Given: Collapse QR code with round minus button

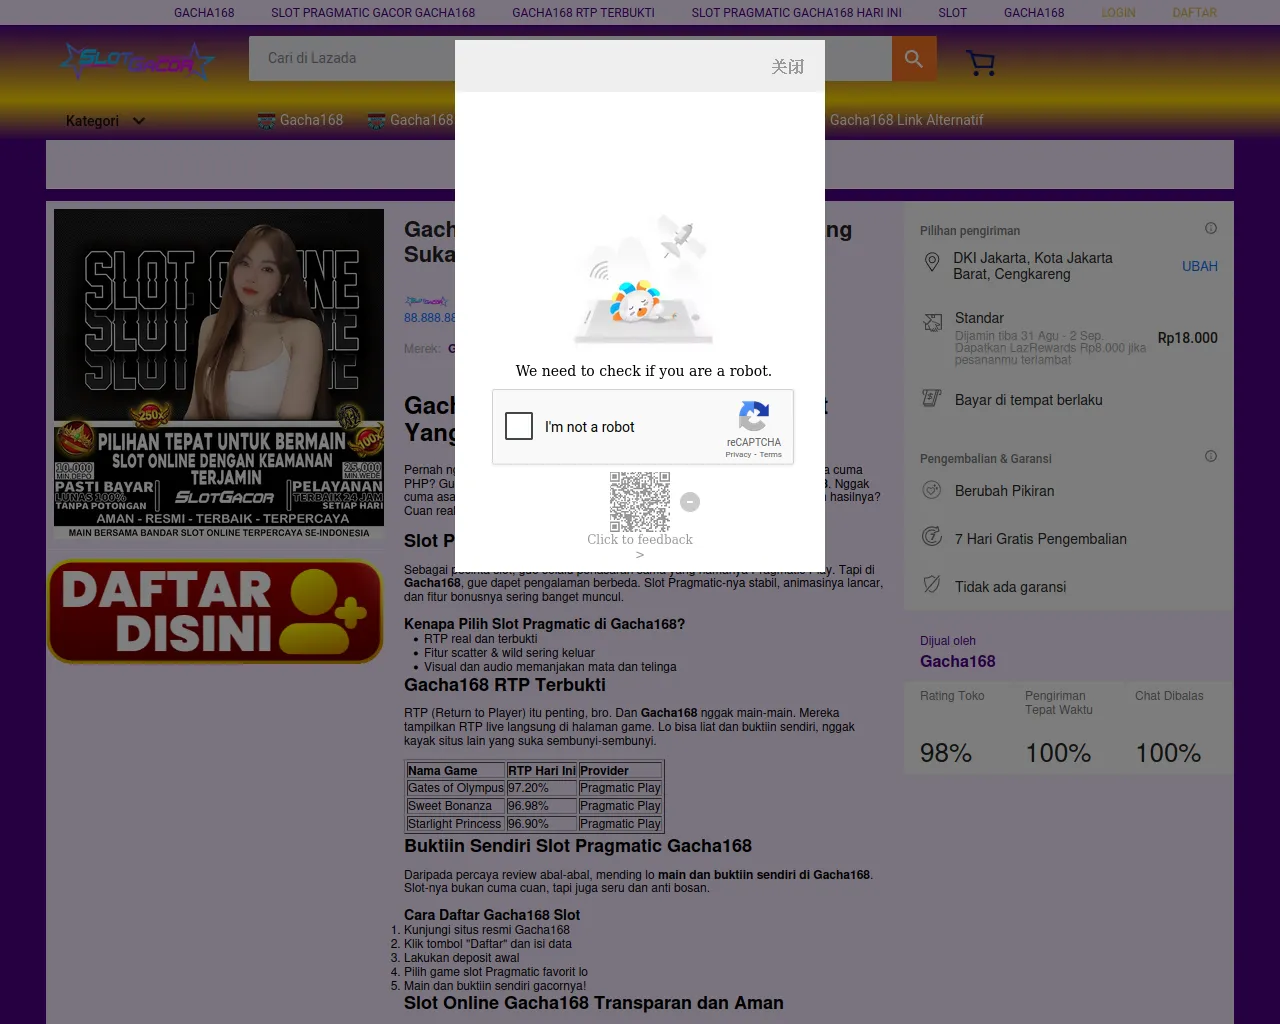Looking at the screenshot, I should click(x=690, y=502).
